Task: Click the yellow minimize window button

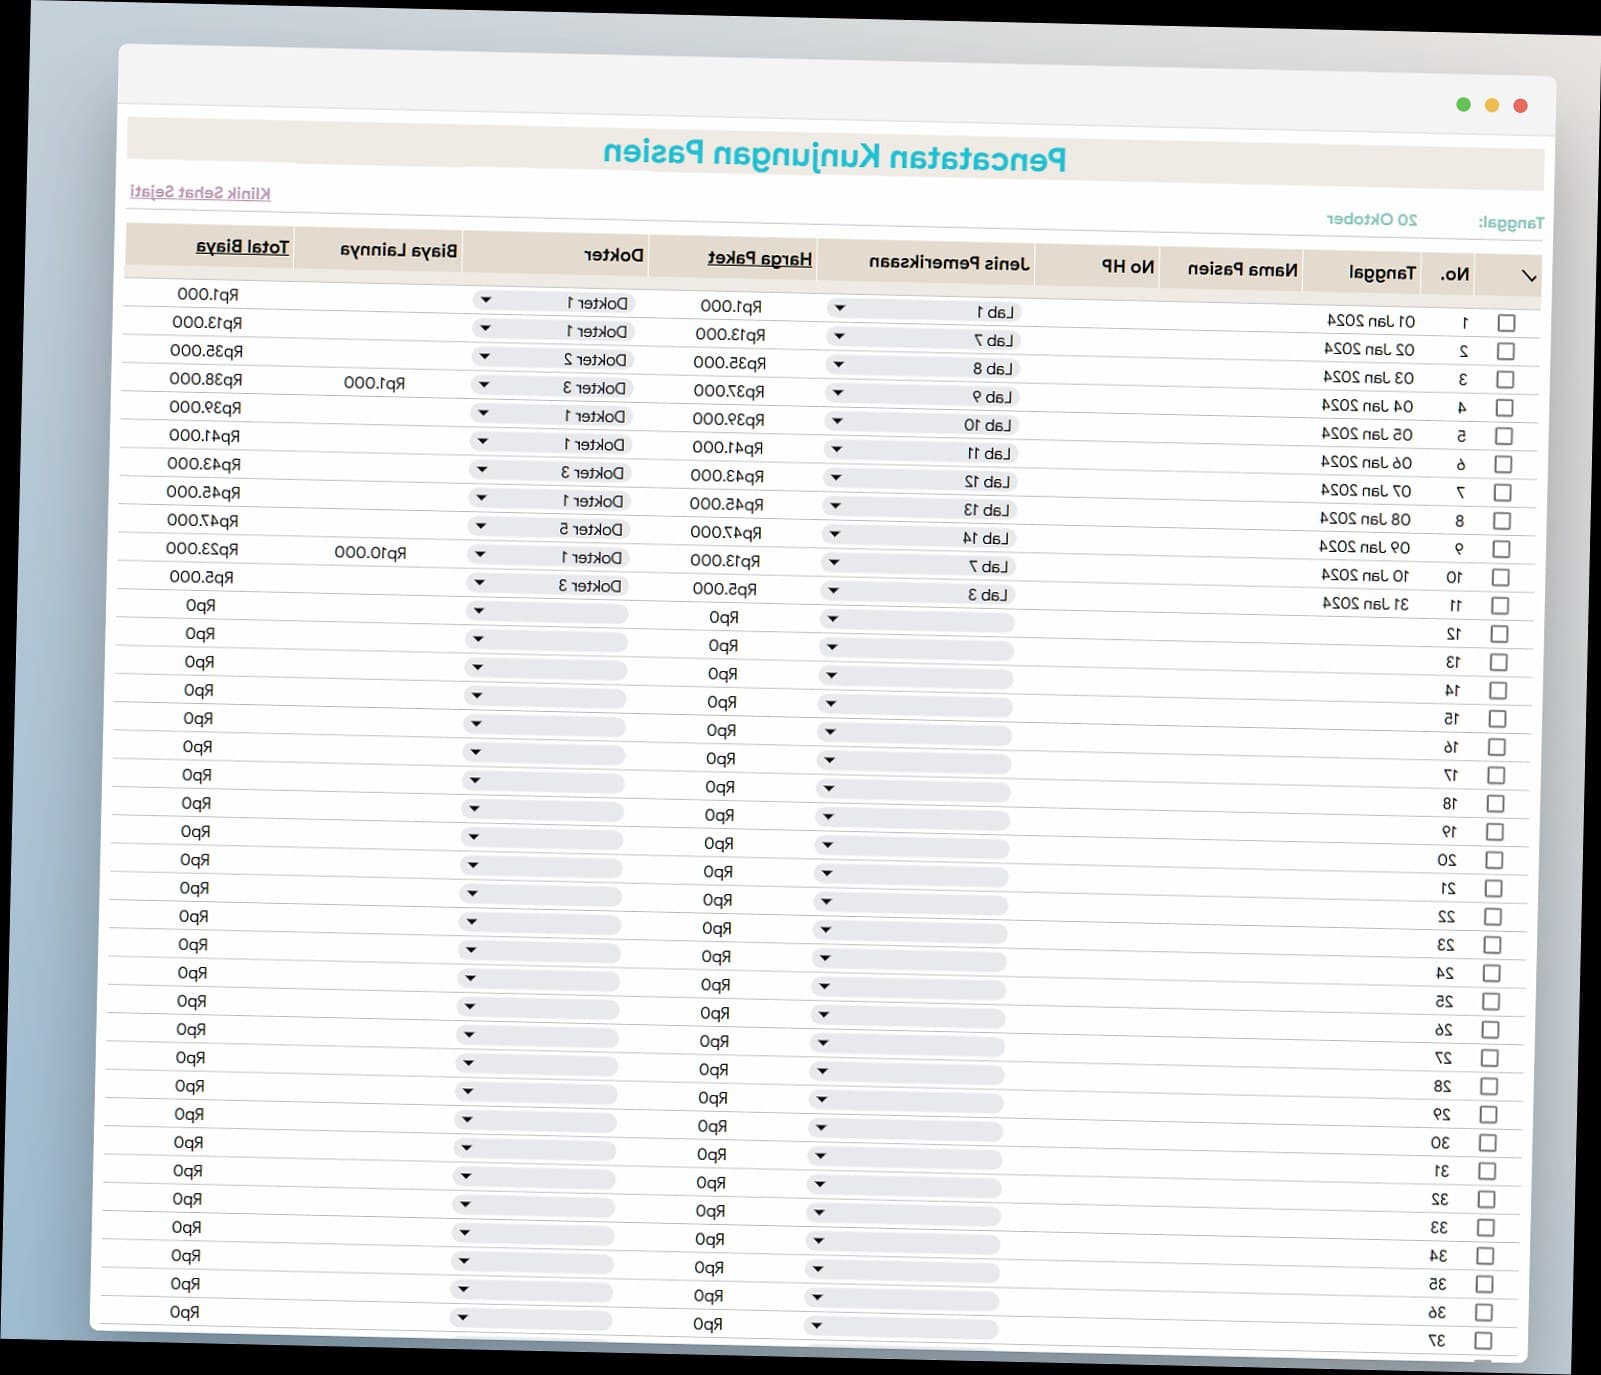Action: (1491, 105)
